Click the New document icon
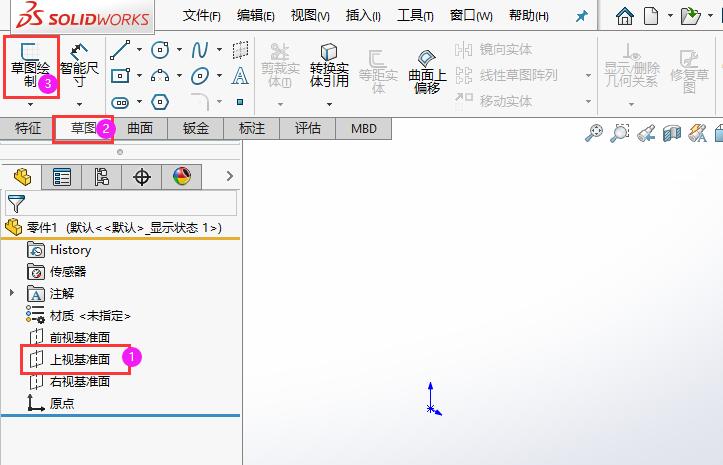 (651, 17)
